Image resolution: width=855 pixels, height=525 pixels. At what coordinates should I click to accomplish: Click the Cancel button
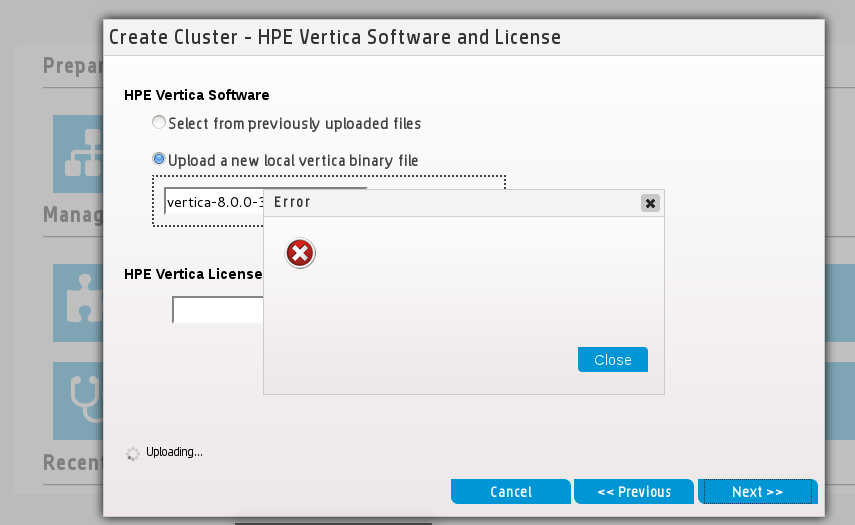pos(511,492)
